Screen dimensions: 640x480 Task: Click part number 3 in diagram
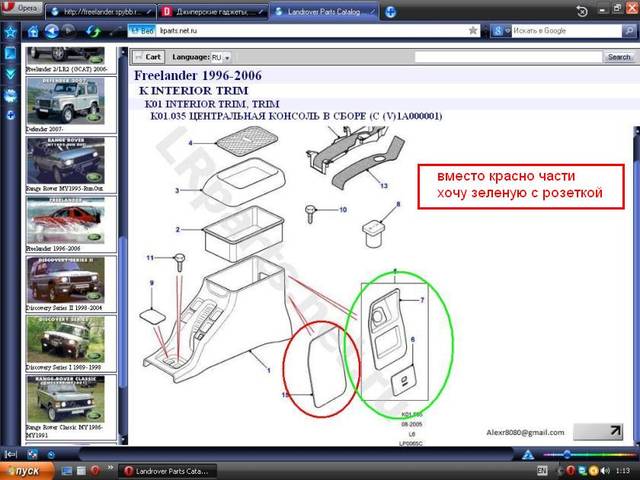coord(177,191)
